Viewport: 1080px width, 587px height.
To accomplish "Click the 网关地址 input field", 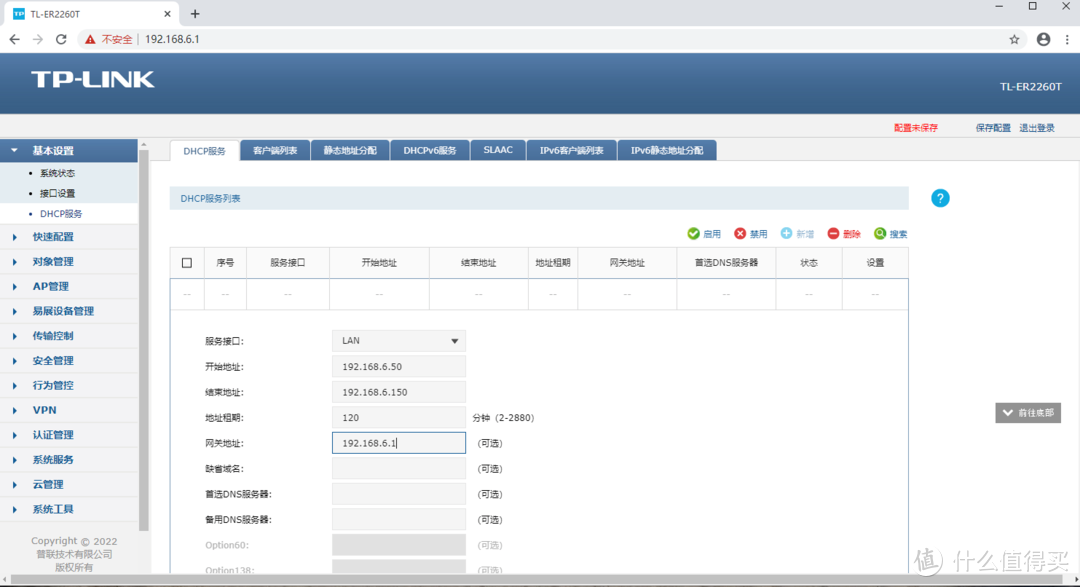I will click(398, 442).
